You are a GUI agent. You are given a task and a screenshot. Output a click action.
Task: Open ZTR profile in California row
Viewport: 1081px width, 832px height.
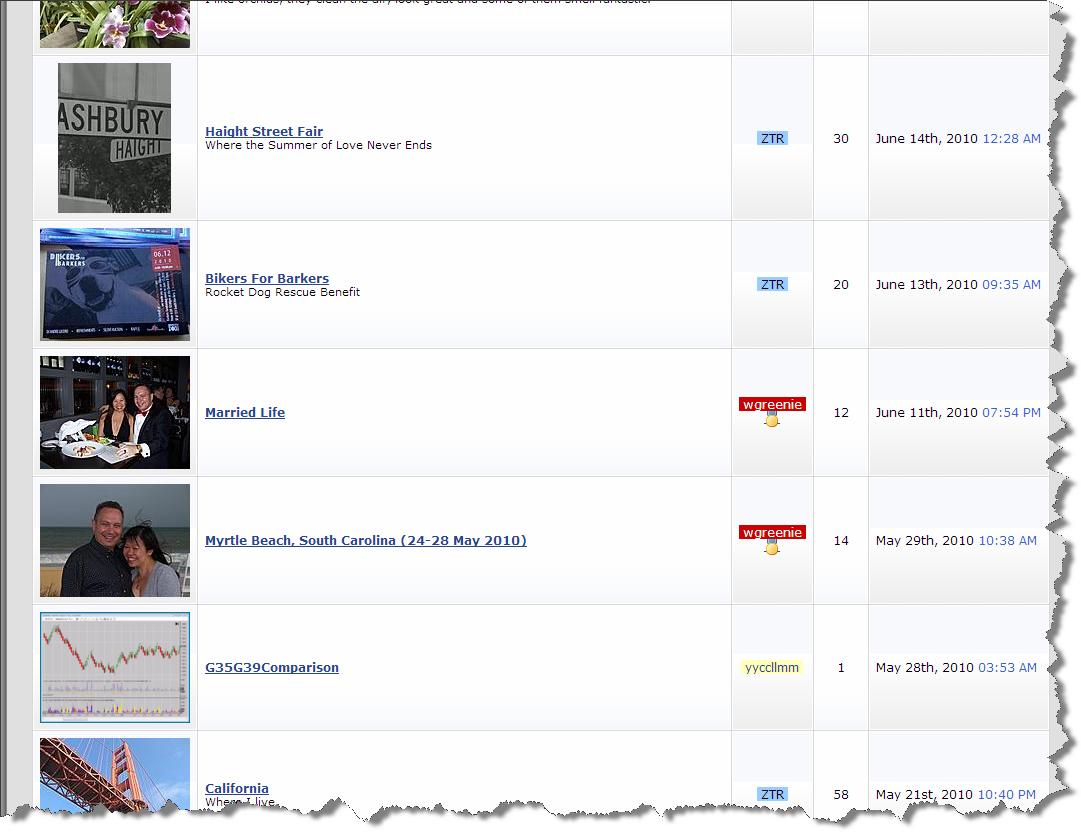tap(772, 795)
